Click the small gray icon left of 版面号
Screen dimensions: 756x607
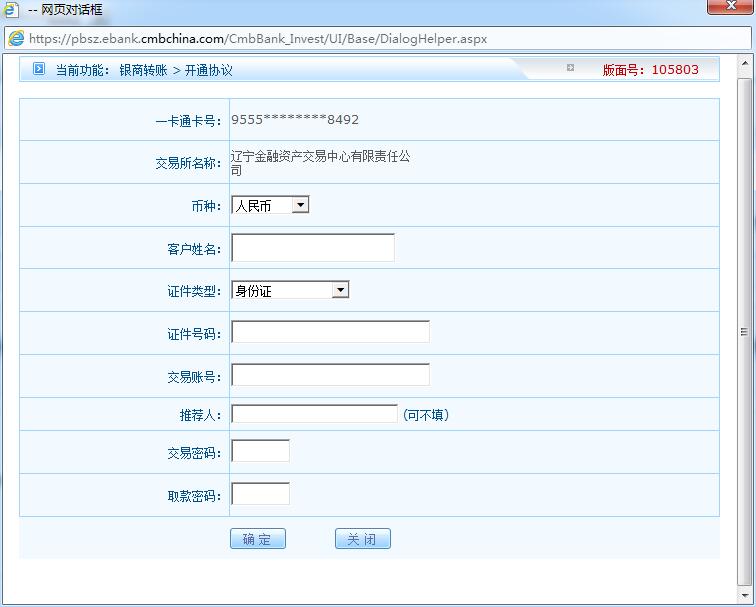pyautogui.click(x=570, y=67)
